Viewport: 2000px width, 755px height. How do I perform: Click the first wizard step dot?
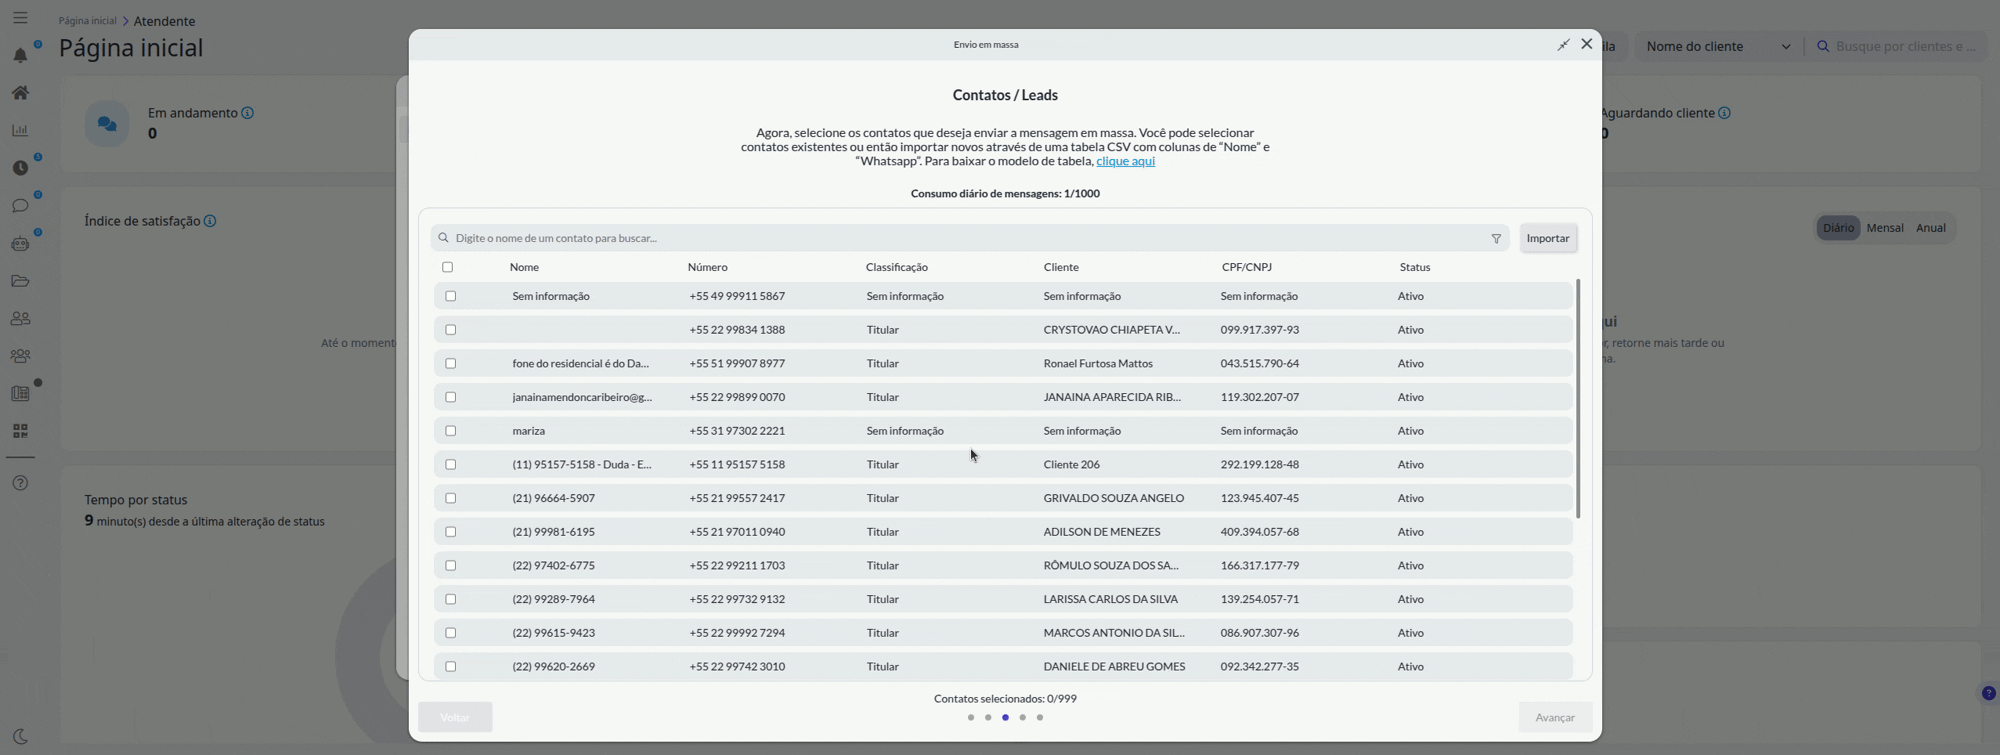click(971, 718)
